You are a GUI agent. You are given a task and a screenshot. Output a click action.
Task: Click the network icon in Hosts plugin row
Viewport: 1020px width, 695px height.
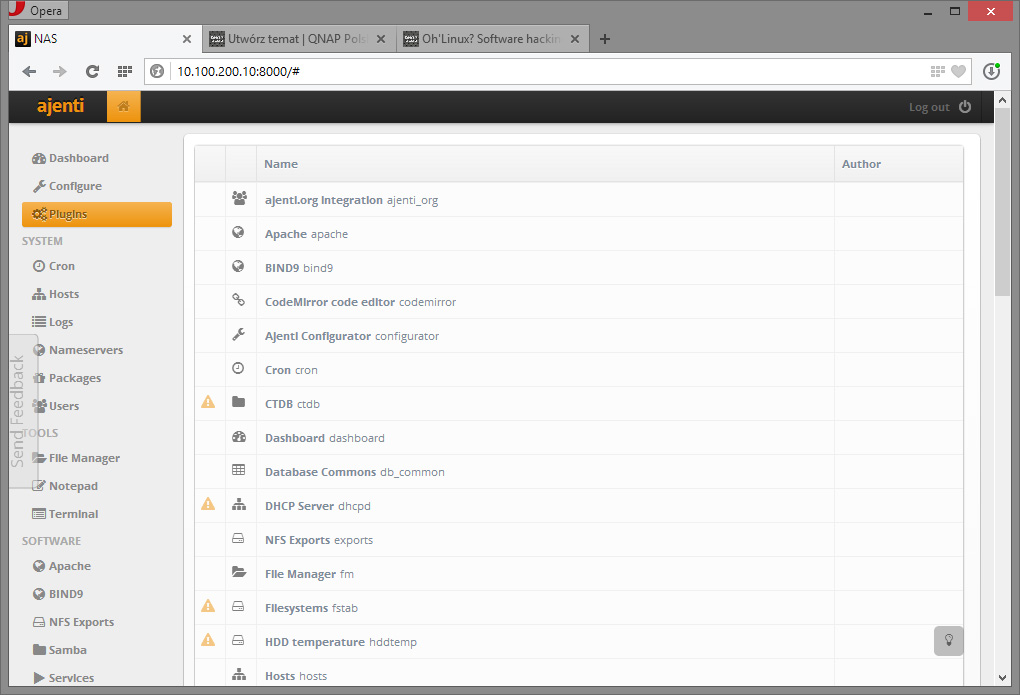[x=239, y=674]
